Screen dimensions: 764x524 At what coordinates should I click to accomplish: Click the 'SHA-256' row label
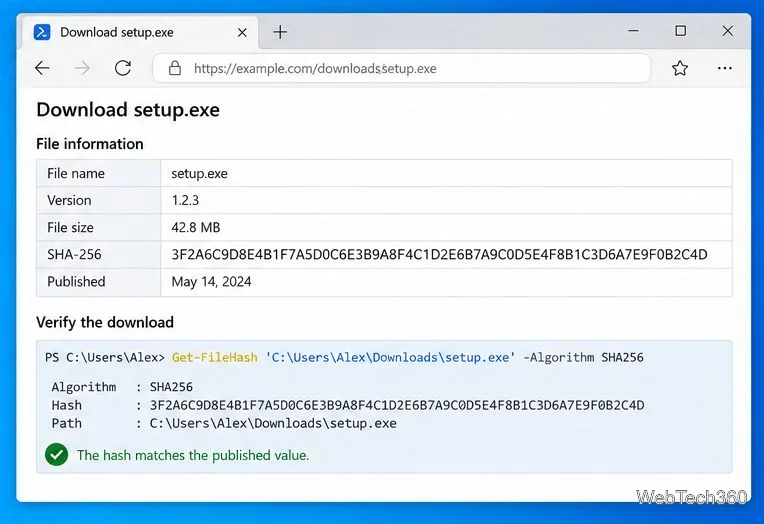[74, 254]
